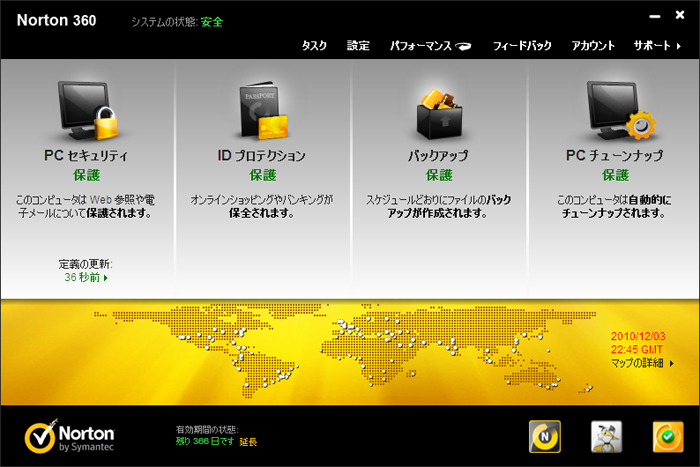The image size is (700, 467).
Task: Open the アカウント menu item
Action: point(593,46)
